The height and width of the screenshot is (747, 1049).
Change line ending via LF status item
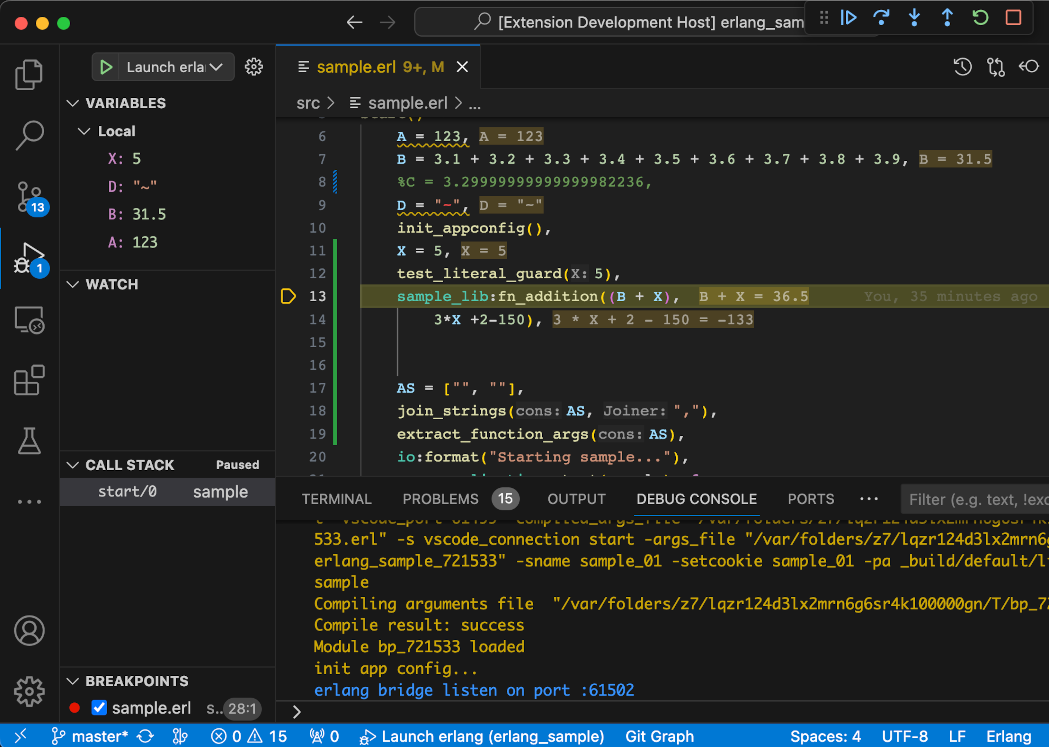click(x=957, y=736)
